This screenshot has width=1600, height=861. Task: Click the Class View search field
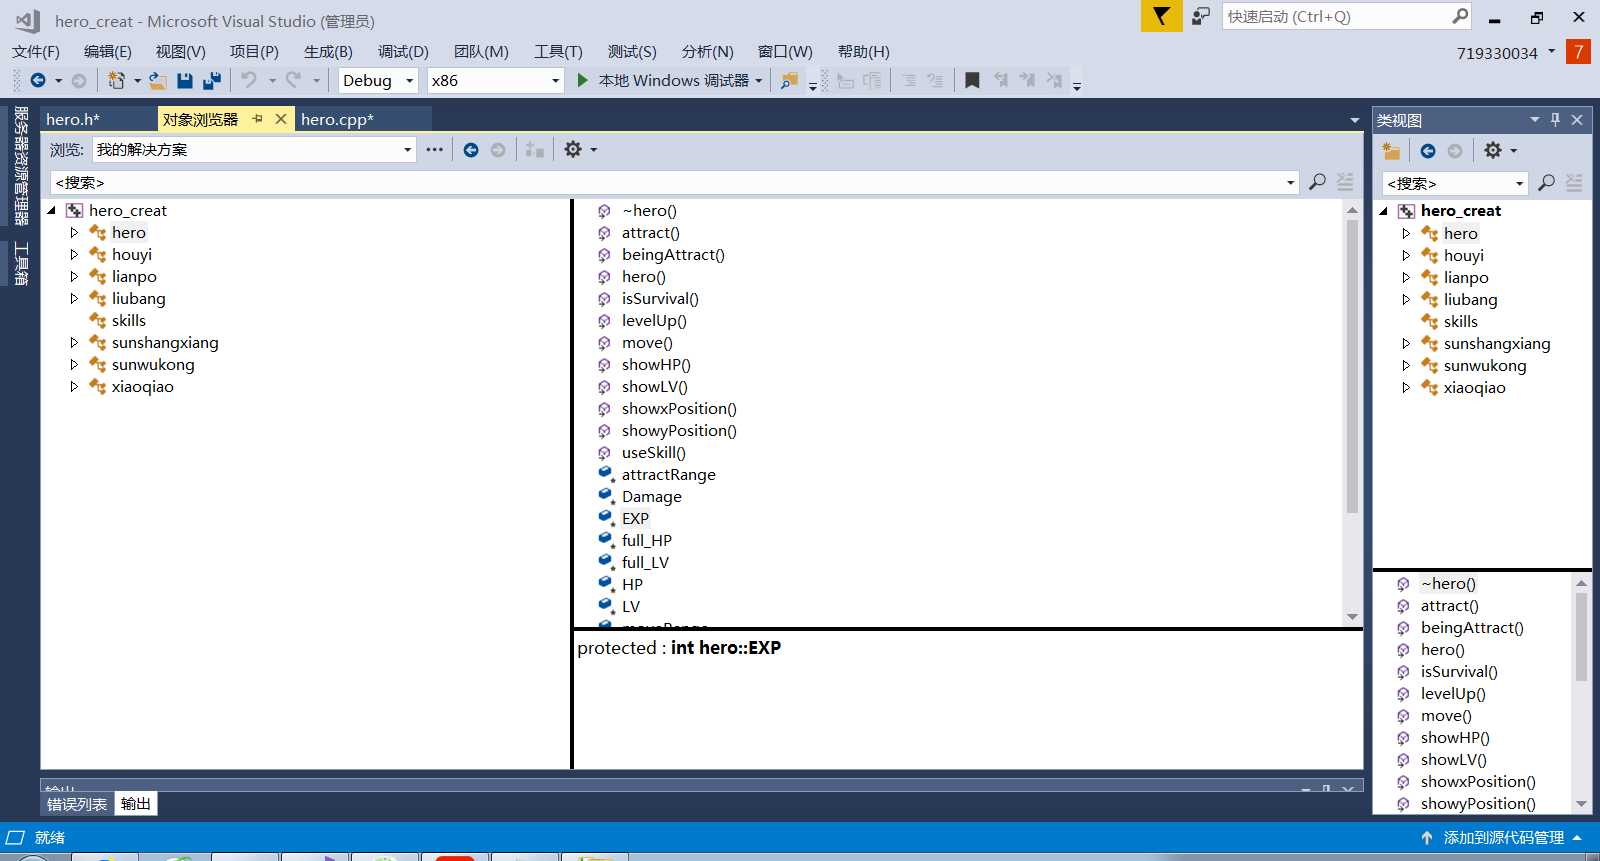click(x=1455, y=183)
